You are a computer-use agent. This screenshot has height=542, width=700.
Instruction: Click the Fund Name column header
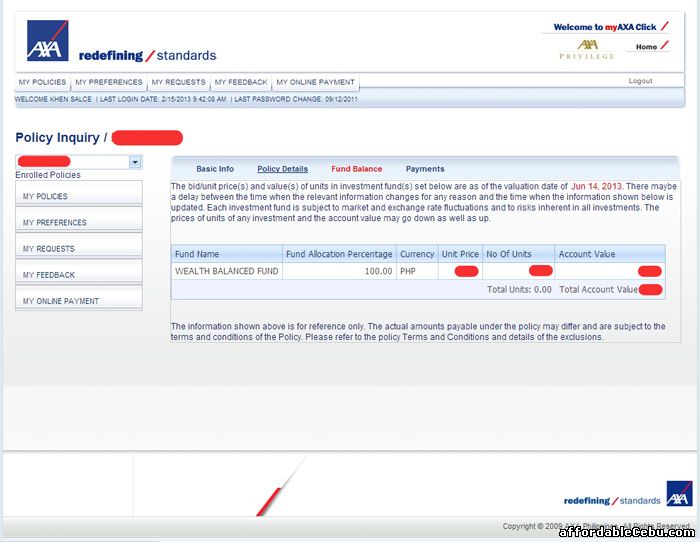click(227, 254)
